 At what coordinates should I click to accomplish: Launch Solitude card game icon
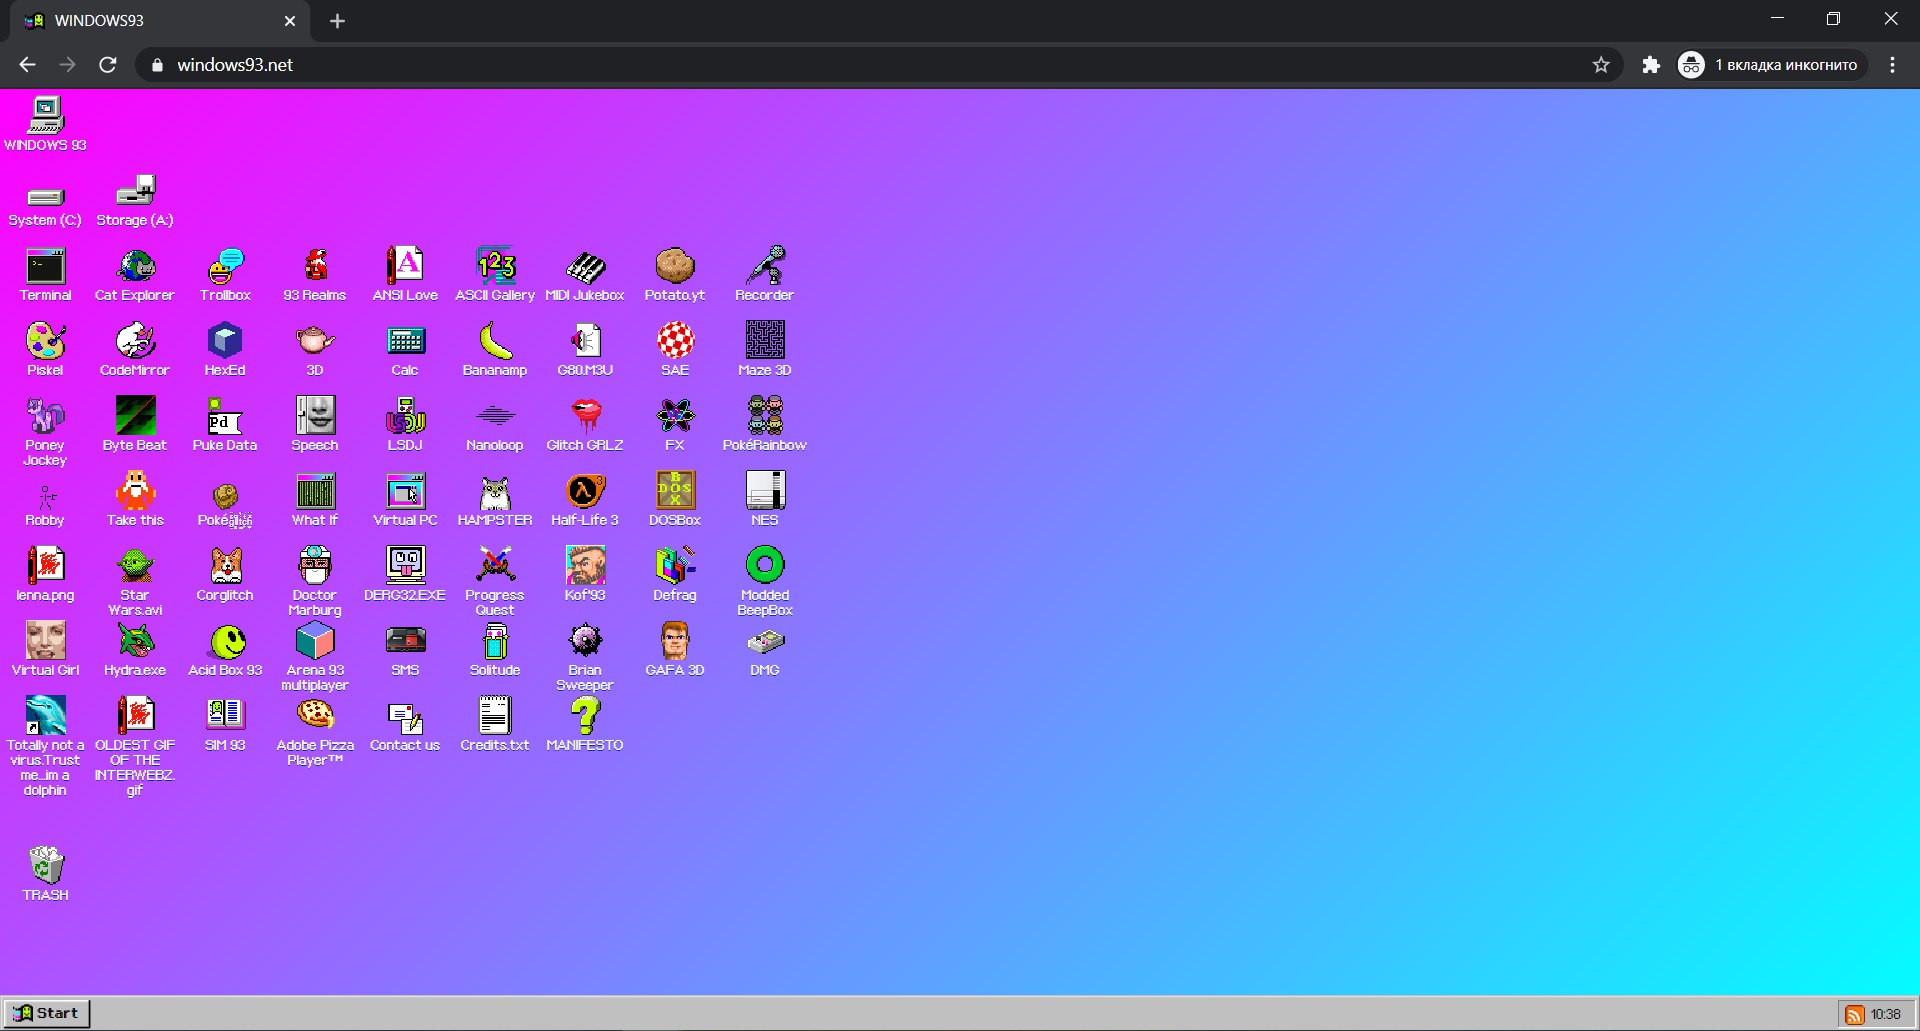pos(495,649)
